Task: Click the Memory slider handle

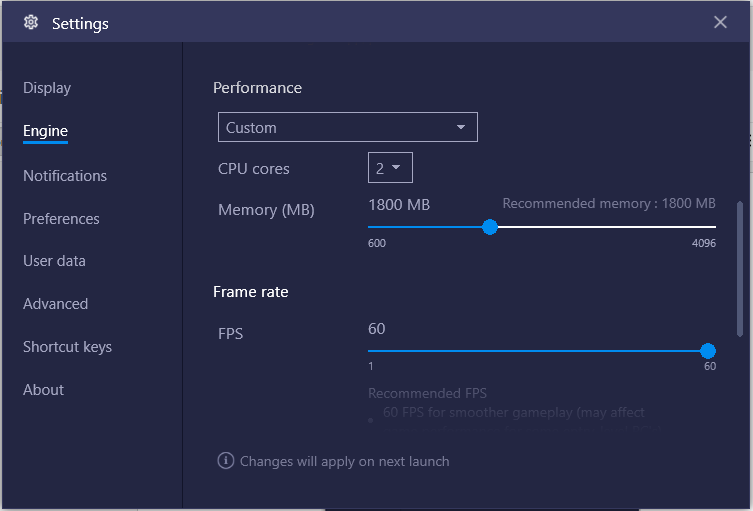Action: coord(490,227)
